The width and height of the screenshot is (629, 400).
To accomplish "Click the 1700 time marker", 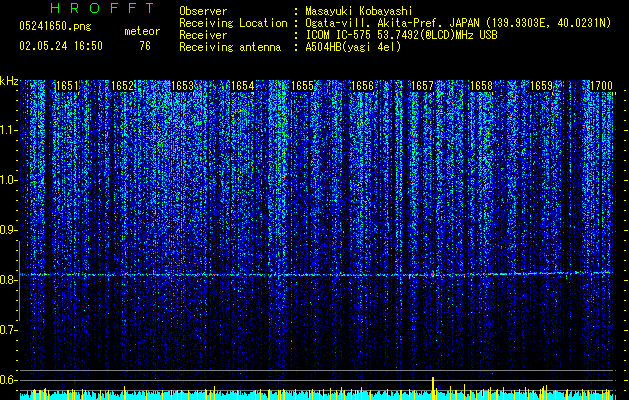I will [602, 86].
